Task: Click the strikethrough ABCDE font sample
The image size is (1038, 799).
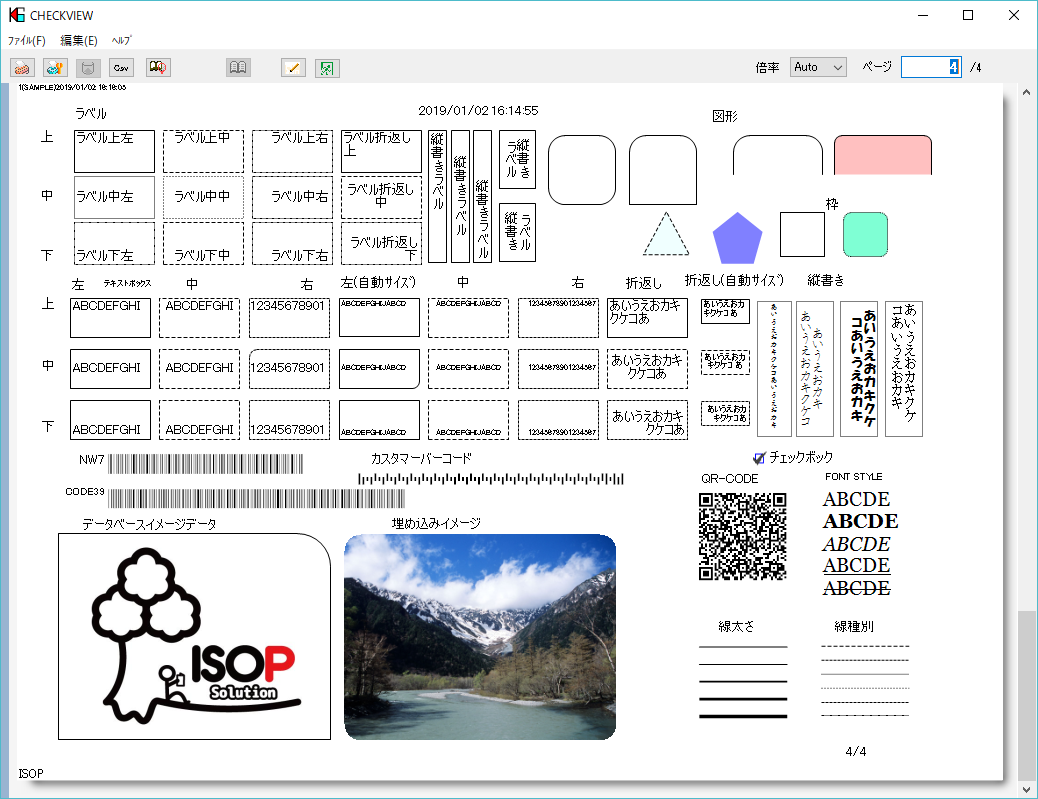Action: (857, 588)
